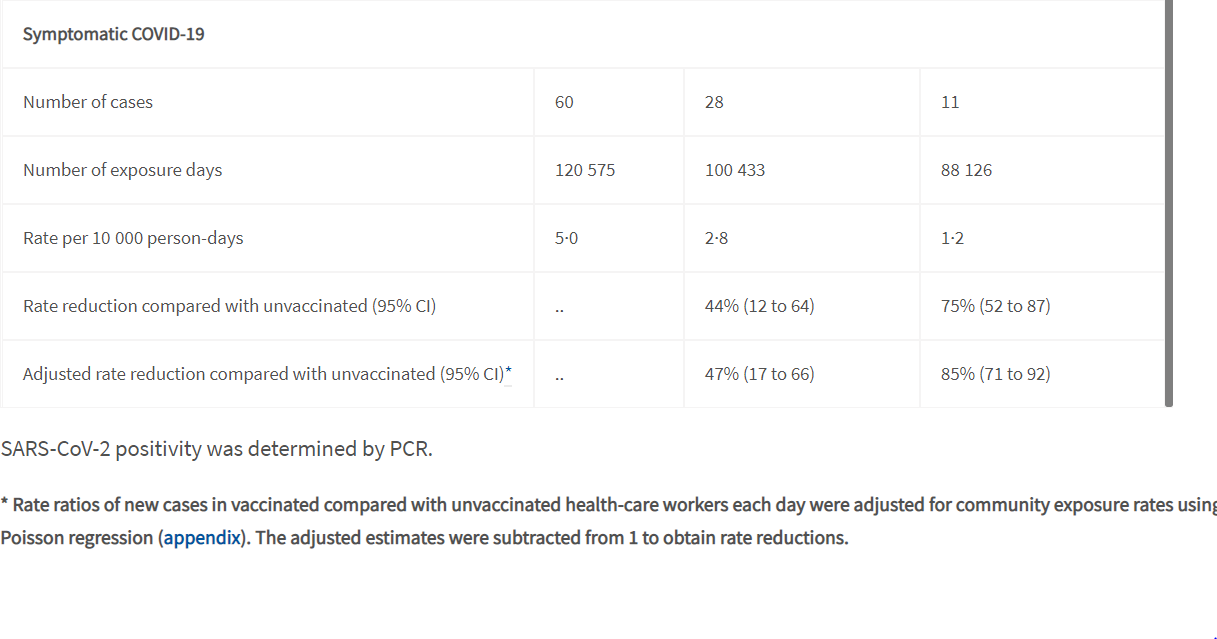Viewport: 1217px width, 639px height.
Task: Click the cell showing 60 cases
Action: pos(609,102)
